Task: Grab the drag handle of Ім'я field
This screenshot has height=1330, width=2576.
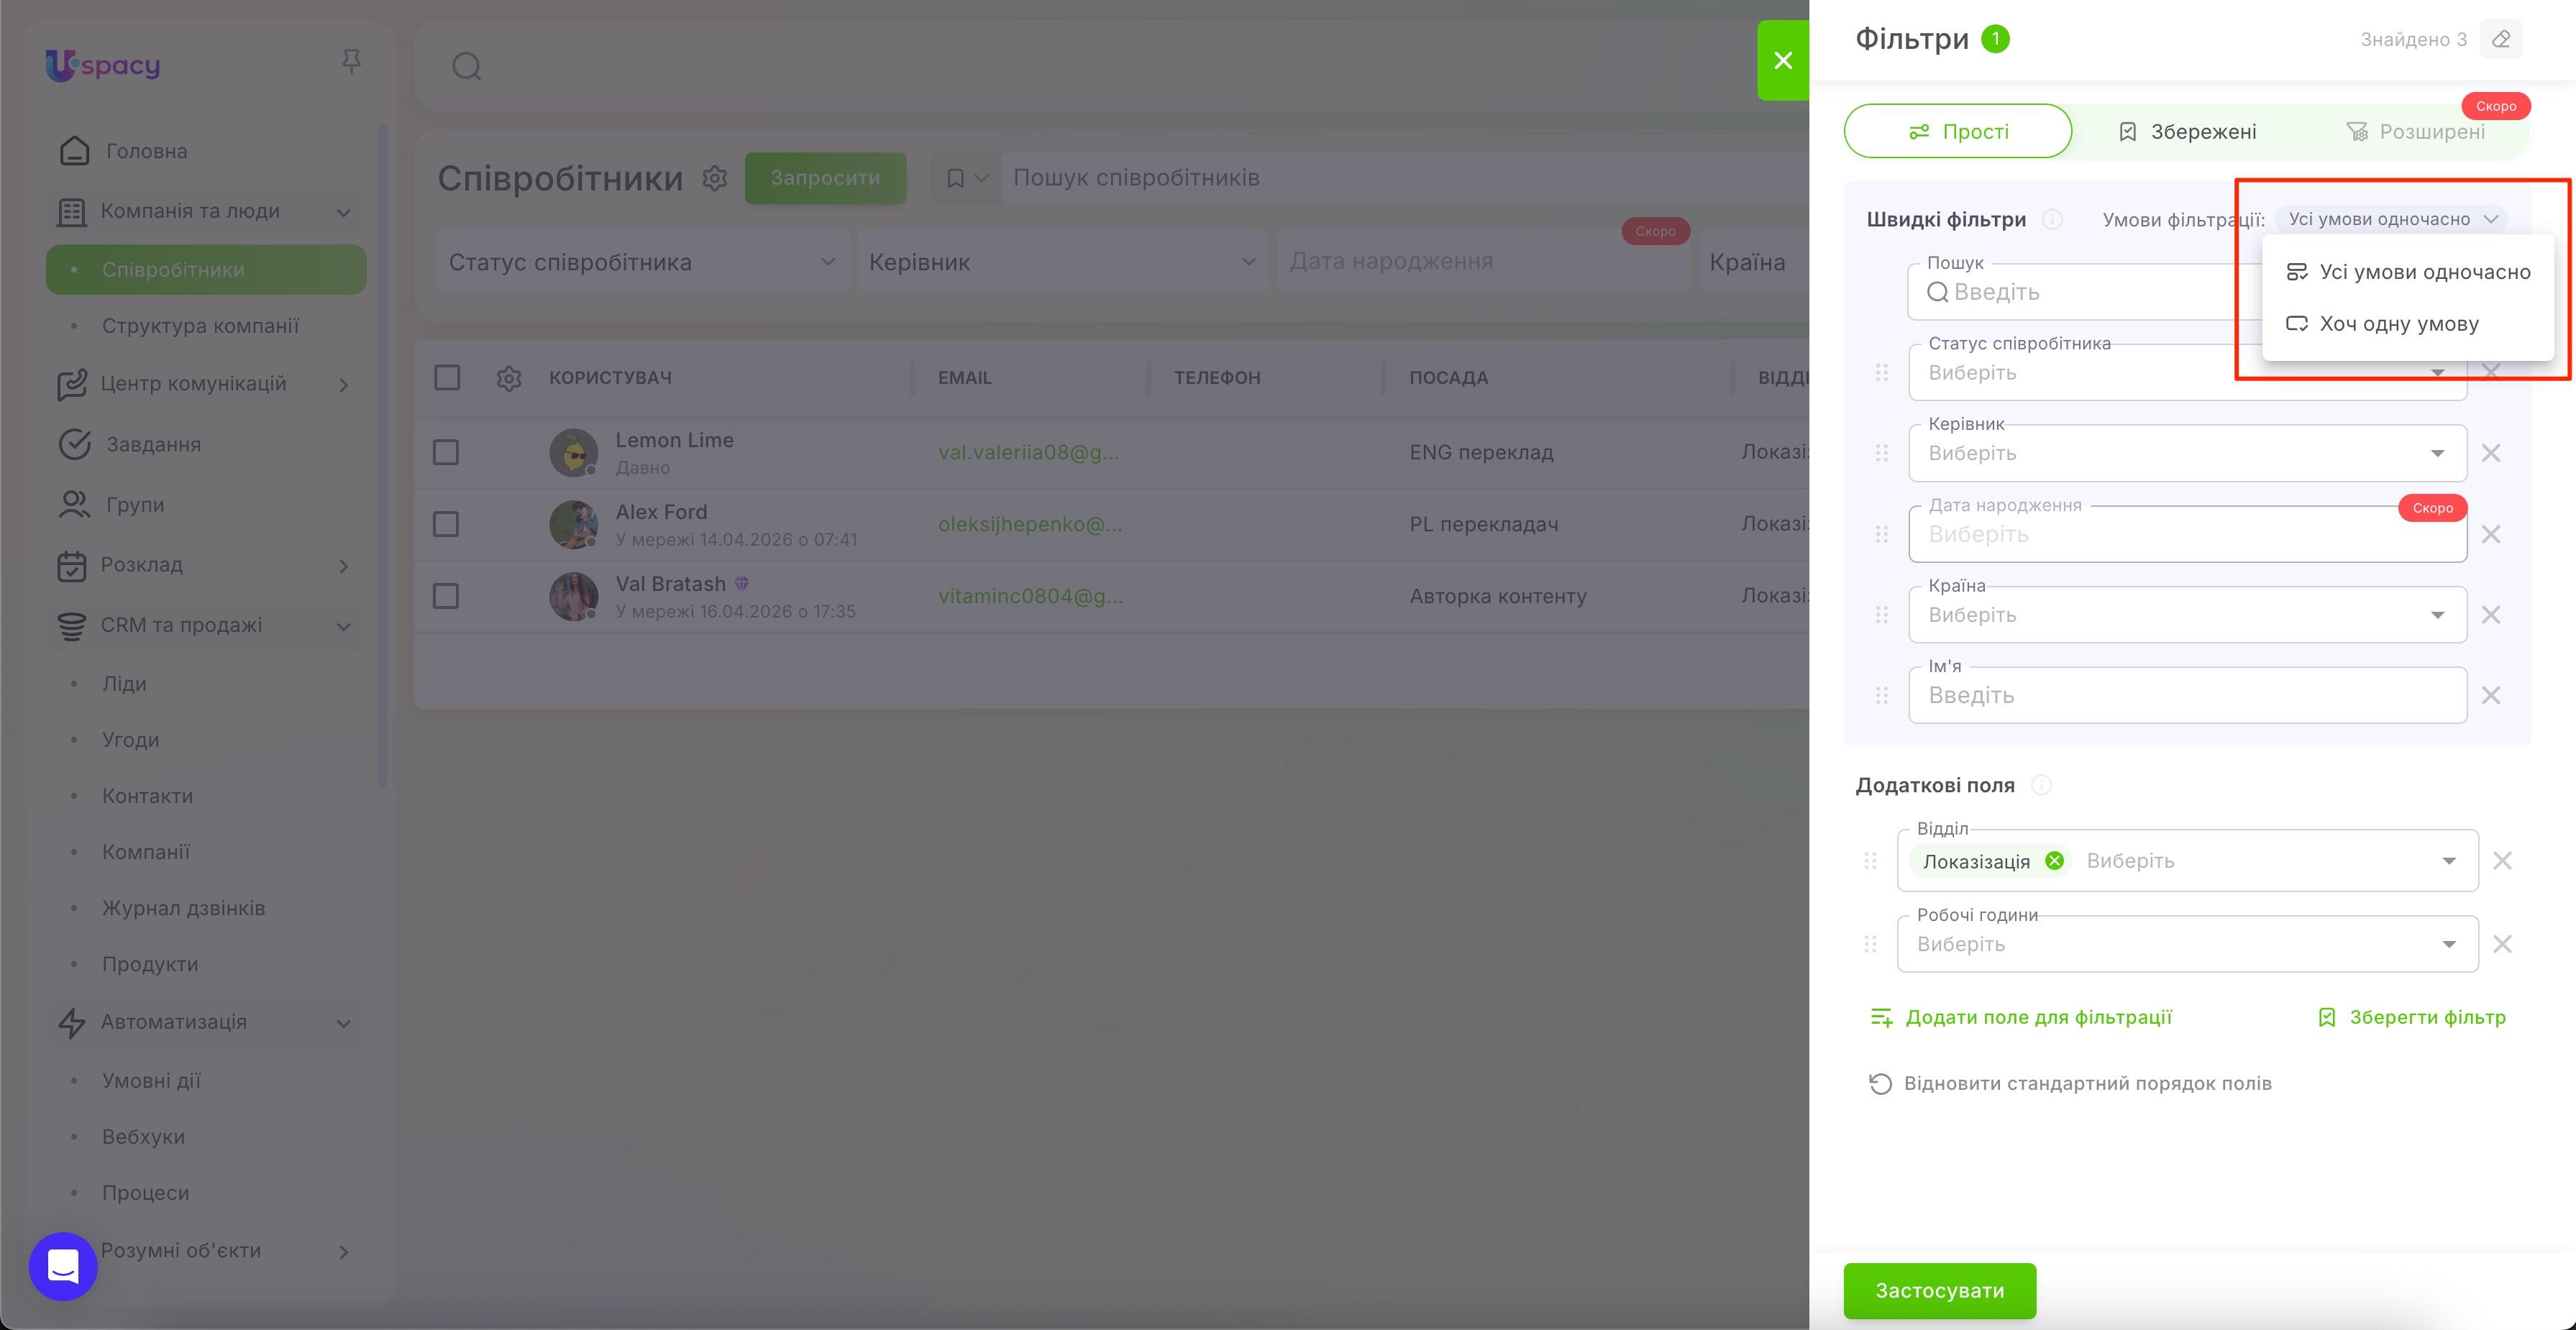Action: pos(1881,695)
